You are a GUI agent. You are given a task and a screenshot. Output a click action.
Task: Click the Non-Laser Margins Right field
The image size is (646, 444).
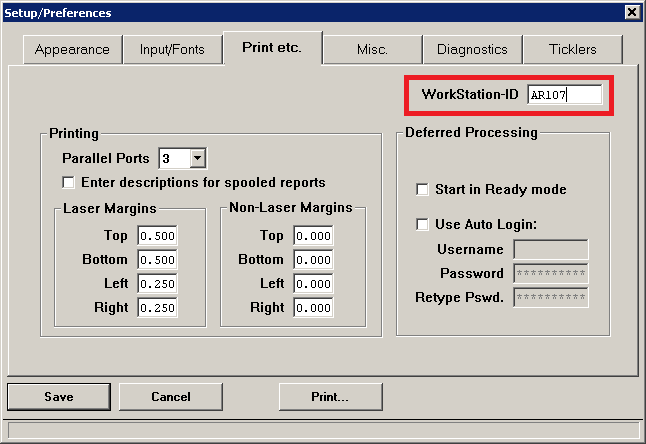[314, 308]
